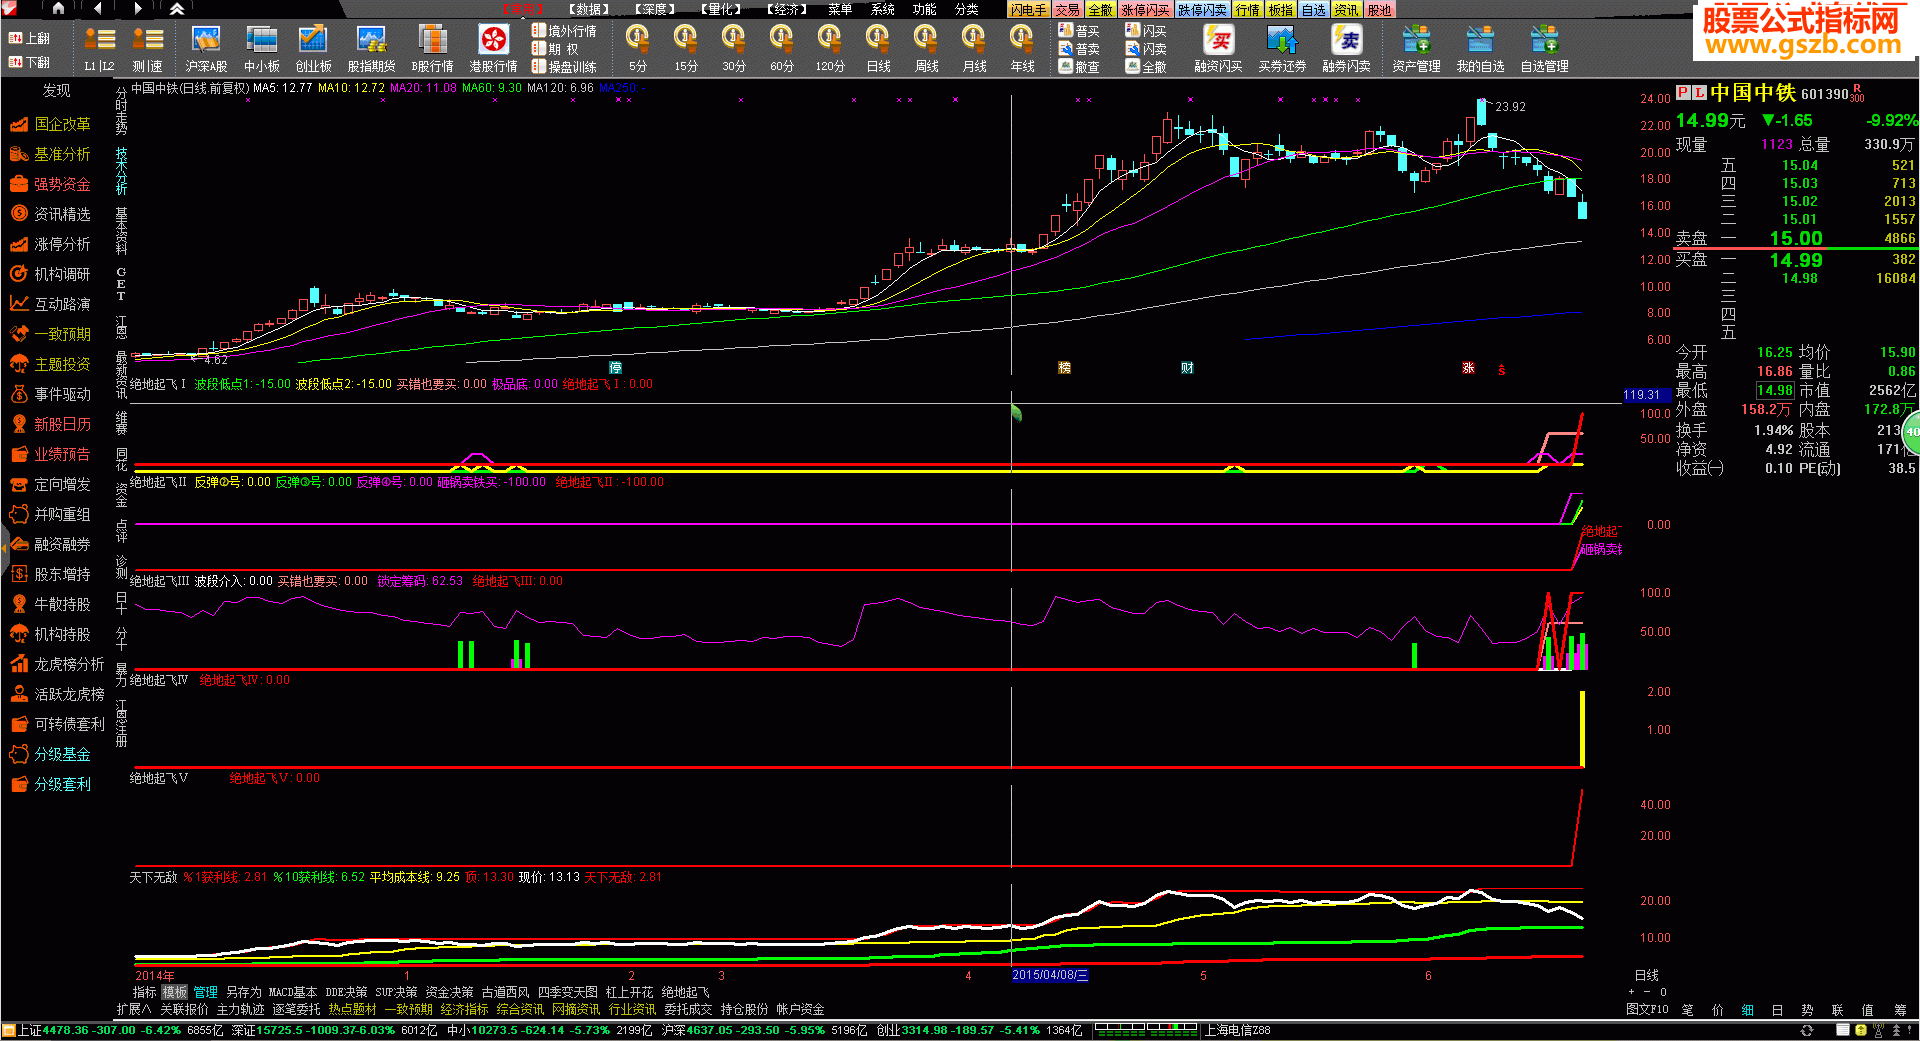Apply the MACD基本 template
The image size is (1920, 1041).
pos(292,992)
